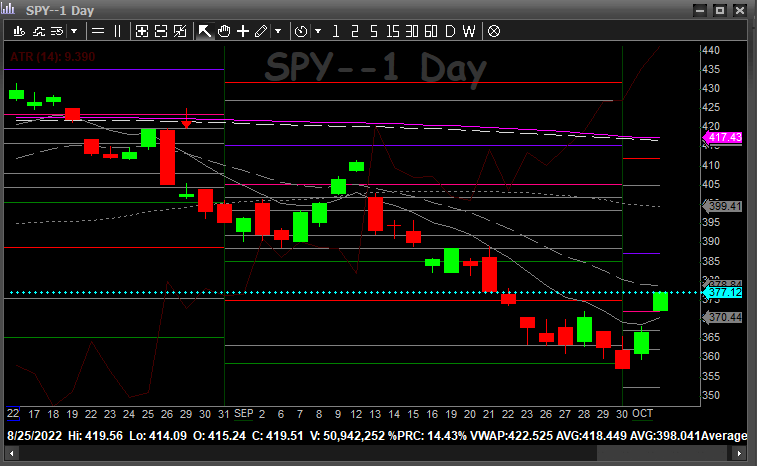Select the crosshair cursor tool
Image resolution: width=757 pixels, height=466 pixels.
[x=243, y=31]
